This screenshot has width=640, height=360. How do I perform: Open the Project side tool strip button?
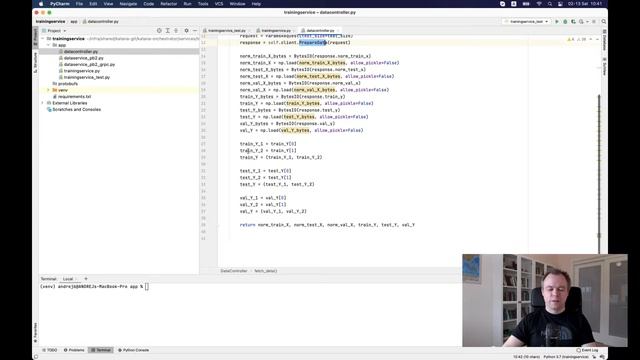point(36,37)
